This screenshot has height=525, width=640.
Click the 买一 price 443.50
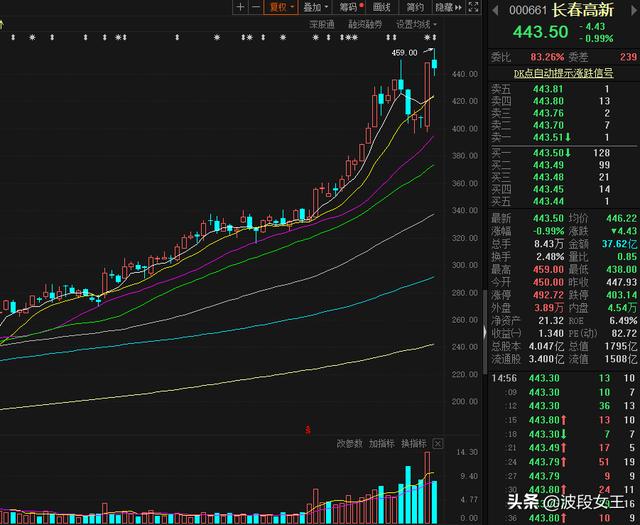548,153
